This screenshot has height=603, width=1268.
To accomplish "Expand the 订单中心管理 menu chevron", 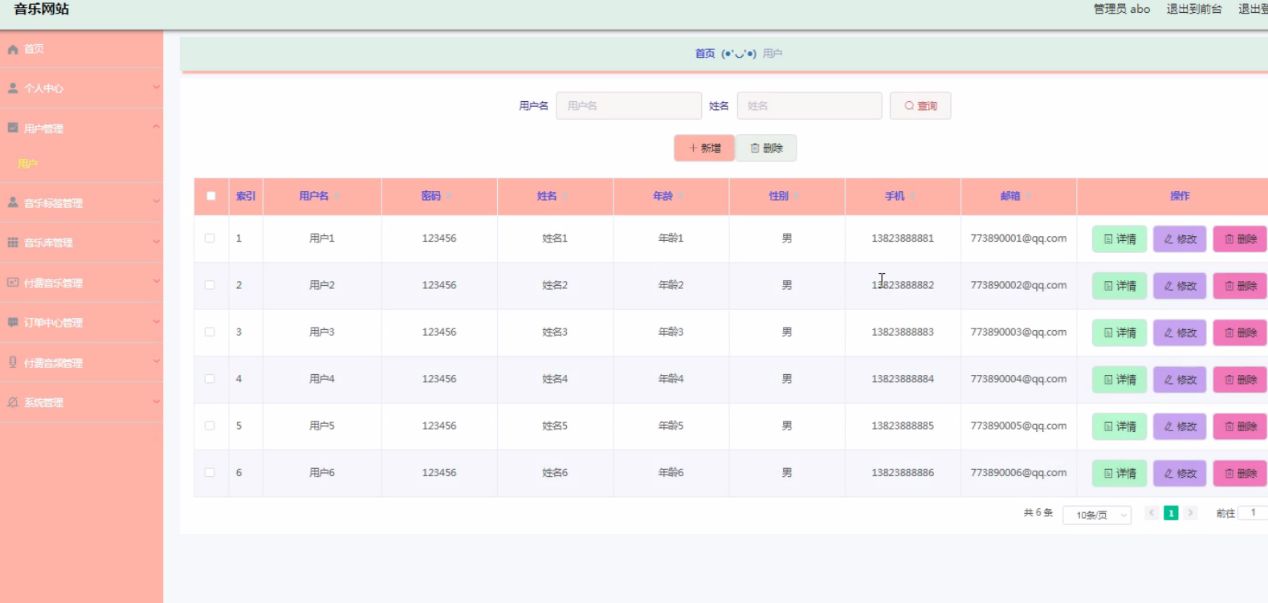I will [156, 322].
